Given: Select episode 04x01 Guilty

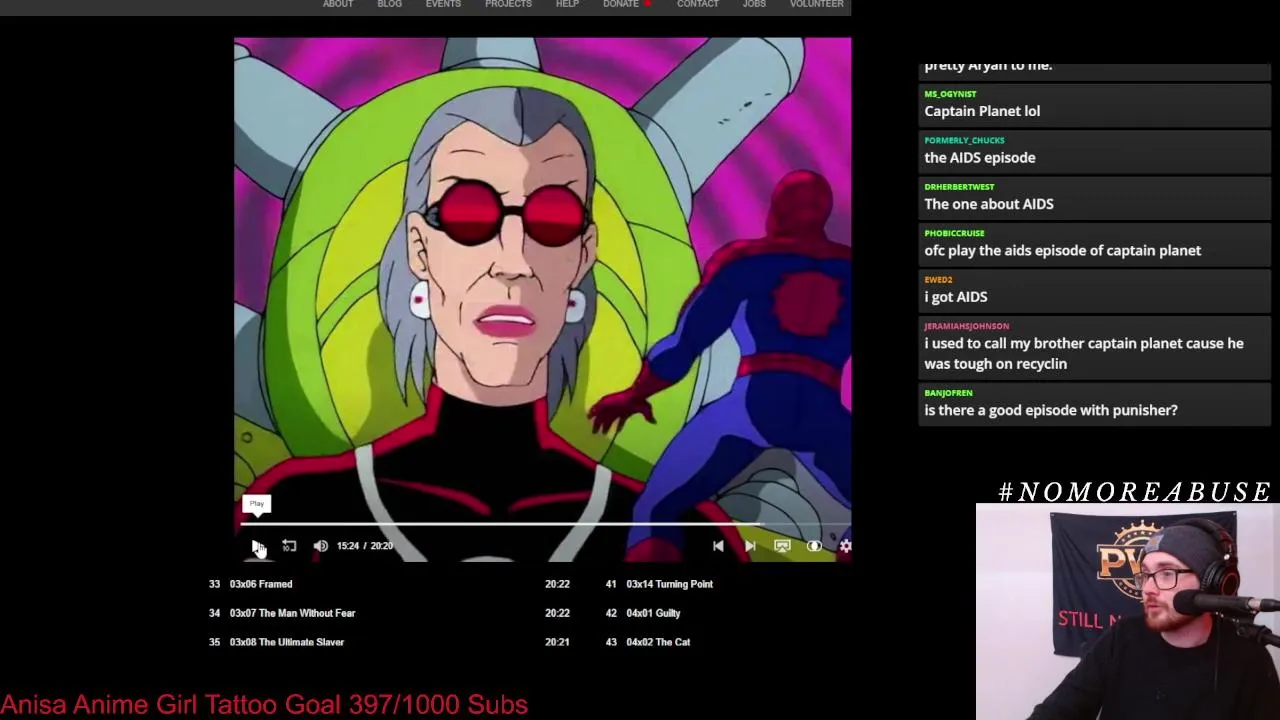Looking at the screenshot, I should coord(653,613).
